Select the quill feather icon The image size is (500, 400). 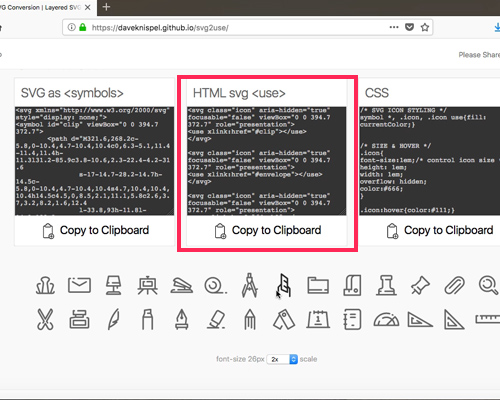[113, 319]
